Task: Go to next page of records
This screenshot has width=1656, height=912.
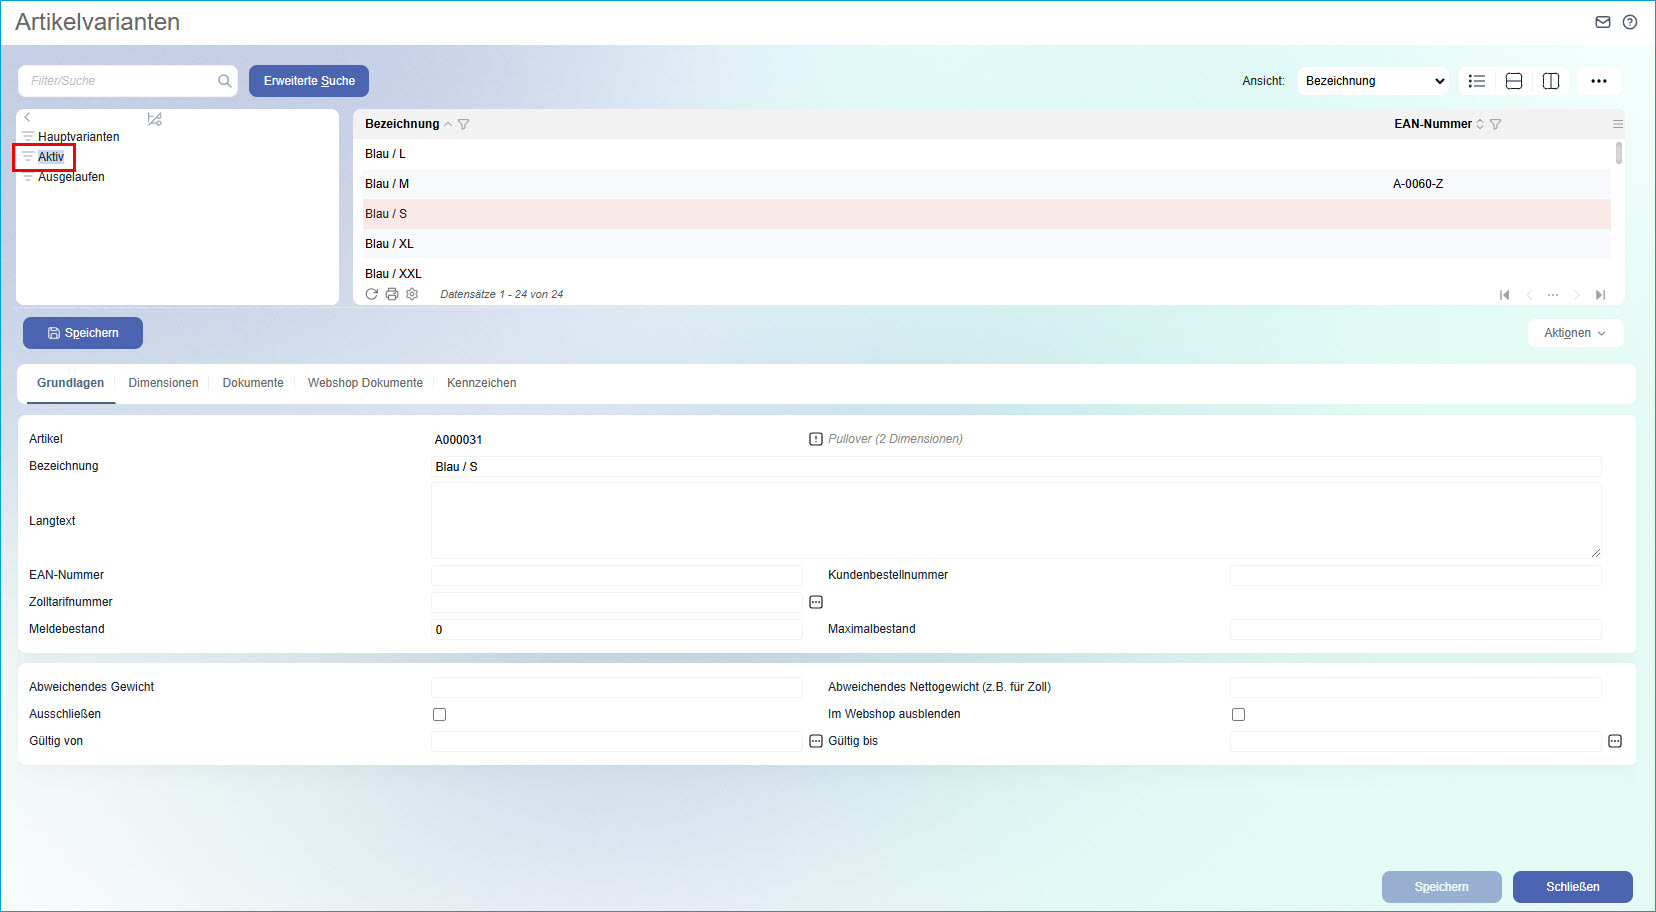Action: point(1577,295)
